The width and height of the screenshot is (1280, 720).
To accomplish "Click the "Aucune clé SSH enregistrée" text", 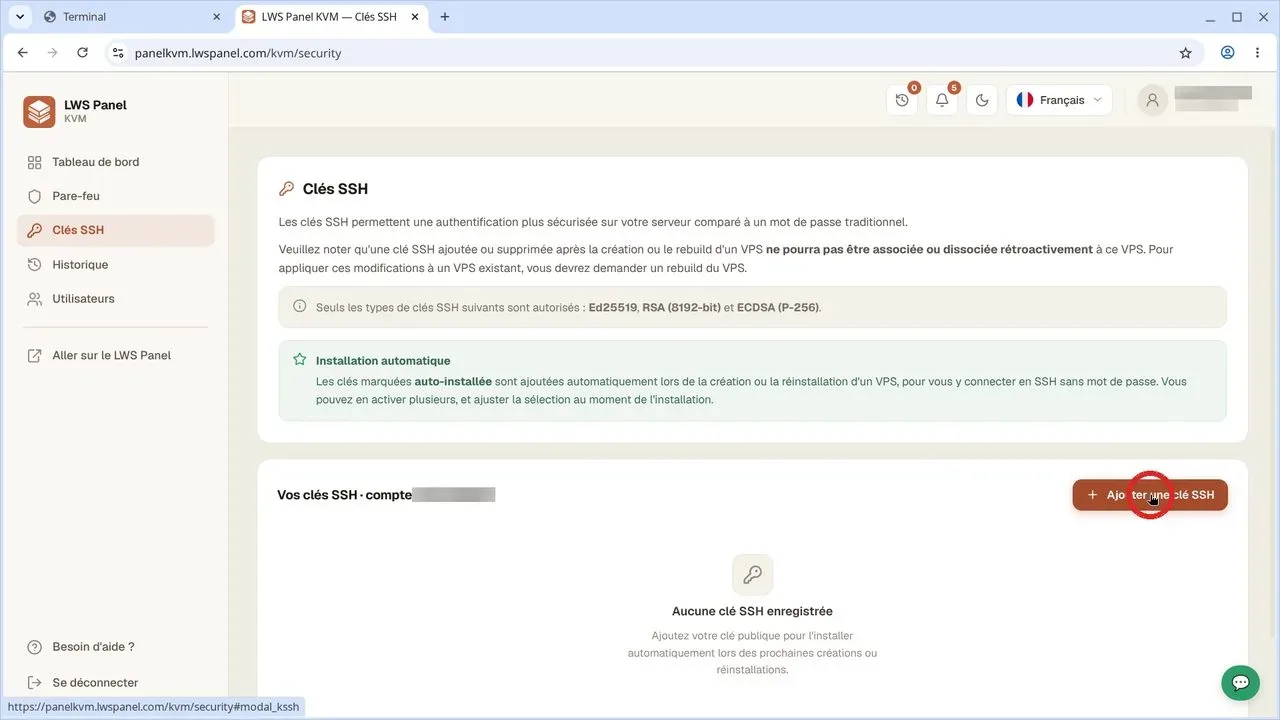I will (752, 611).
